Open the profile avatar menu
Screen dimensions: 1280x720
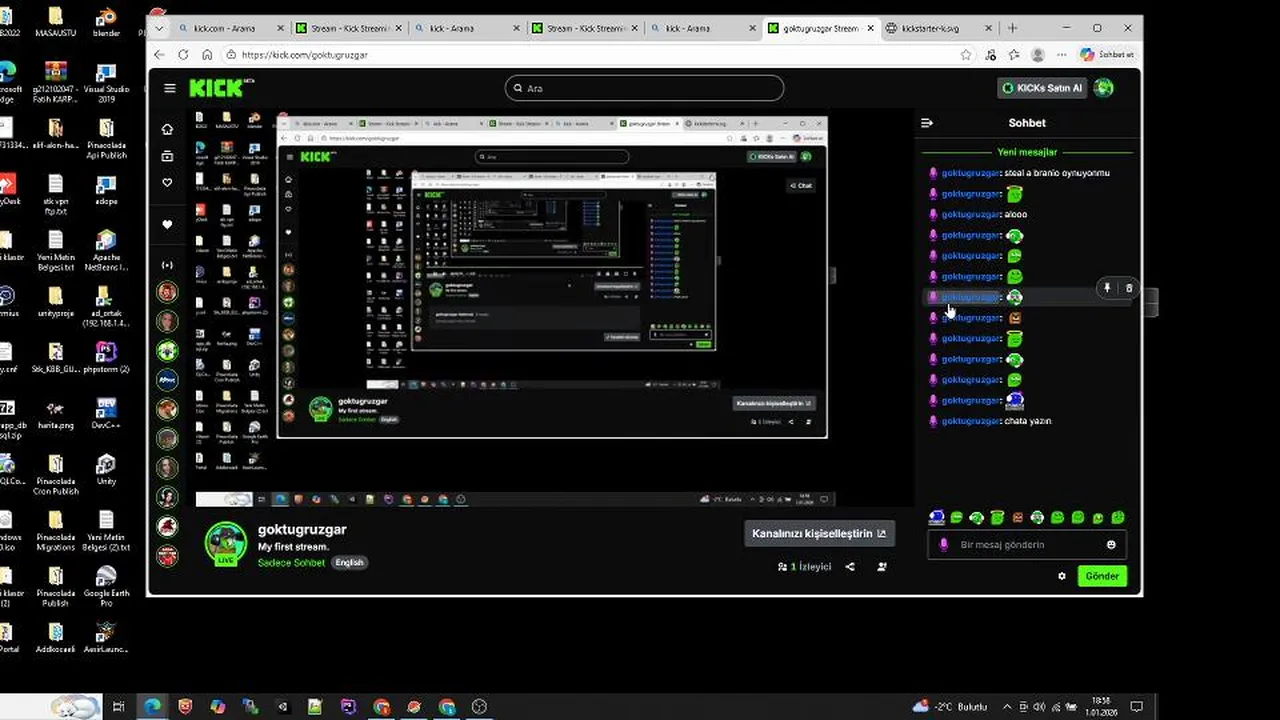point(1104,88)
